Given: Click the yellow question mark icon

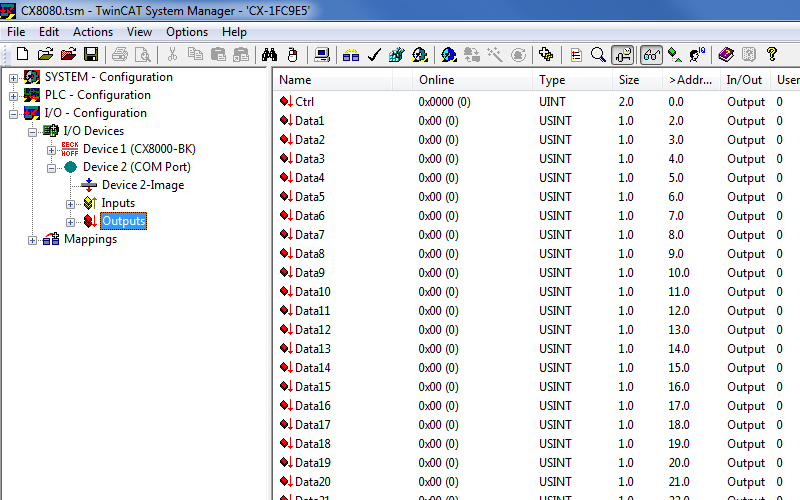Looking at the screenshot, I should tap(771, 54).
